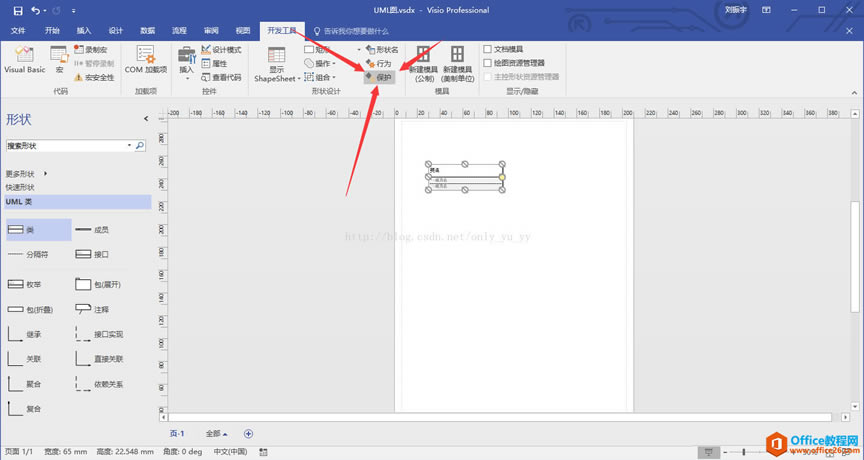This screenshot has height=460, width=864.
Task: Click the 搜索形状 search input field
Action: pyautogui.click(x=68, y=146)
